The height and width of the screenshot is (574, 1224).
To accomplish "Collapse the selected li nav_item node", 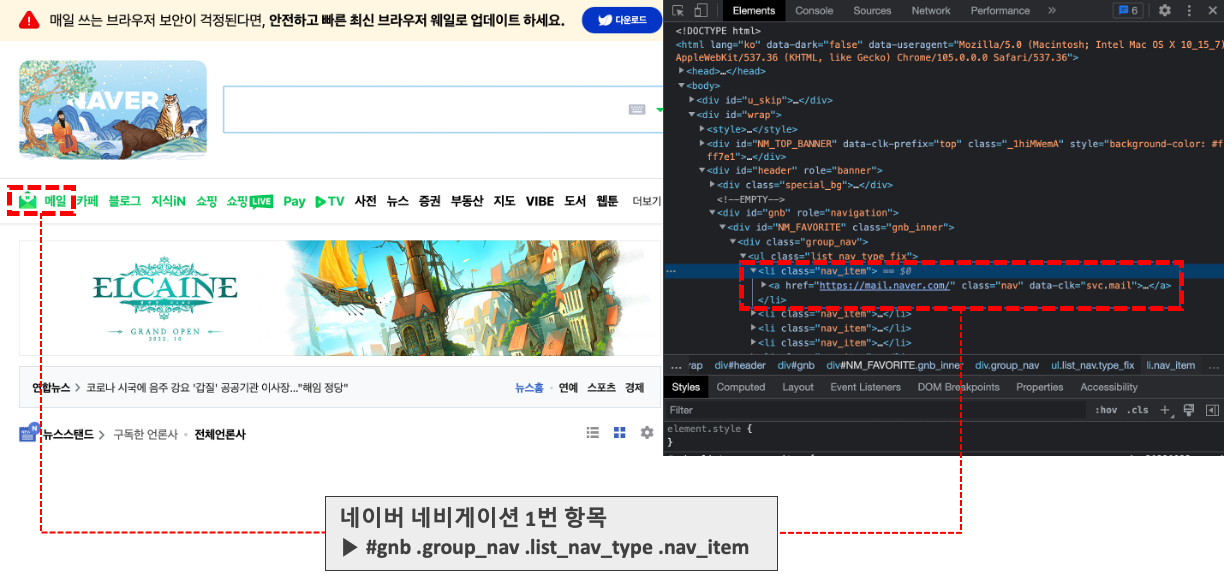I will (754, 271).
